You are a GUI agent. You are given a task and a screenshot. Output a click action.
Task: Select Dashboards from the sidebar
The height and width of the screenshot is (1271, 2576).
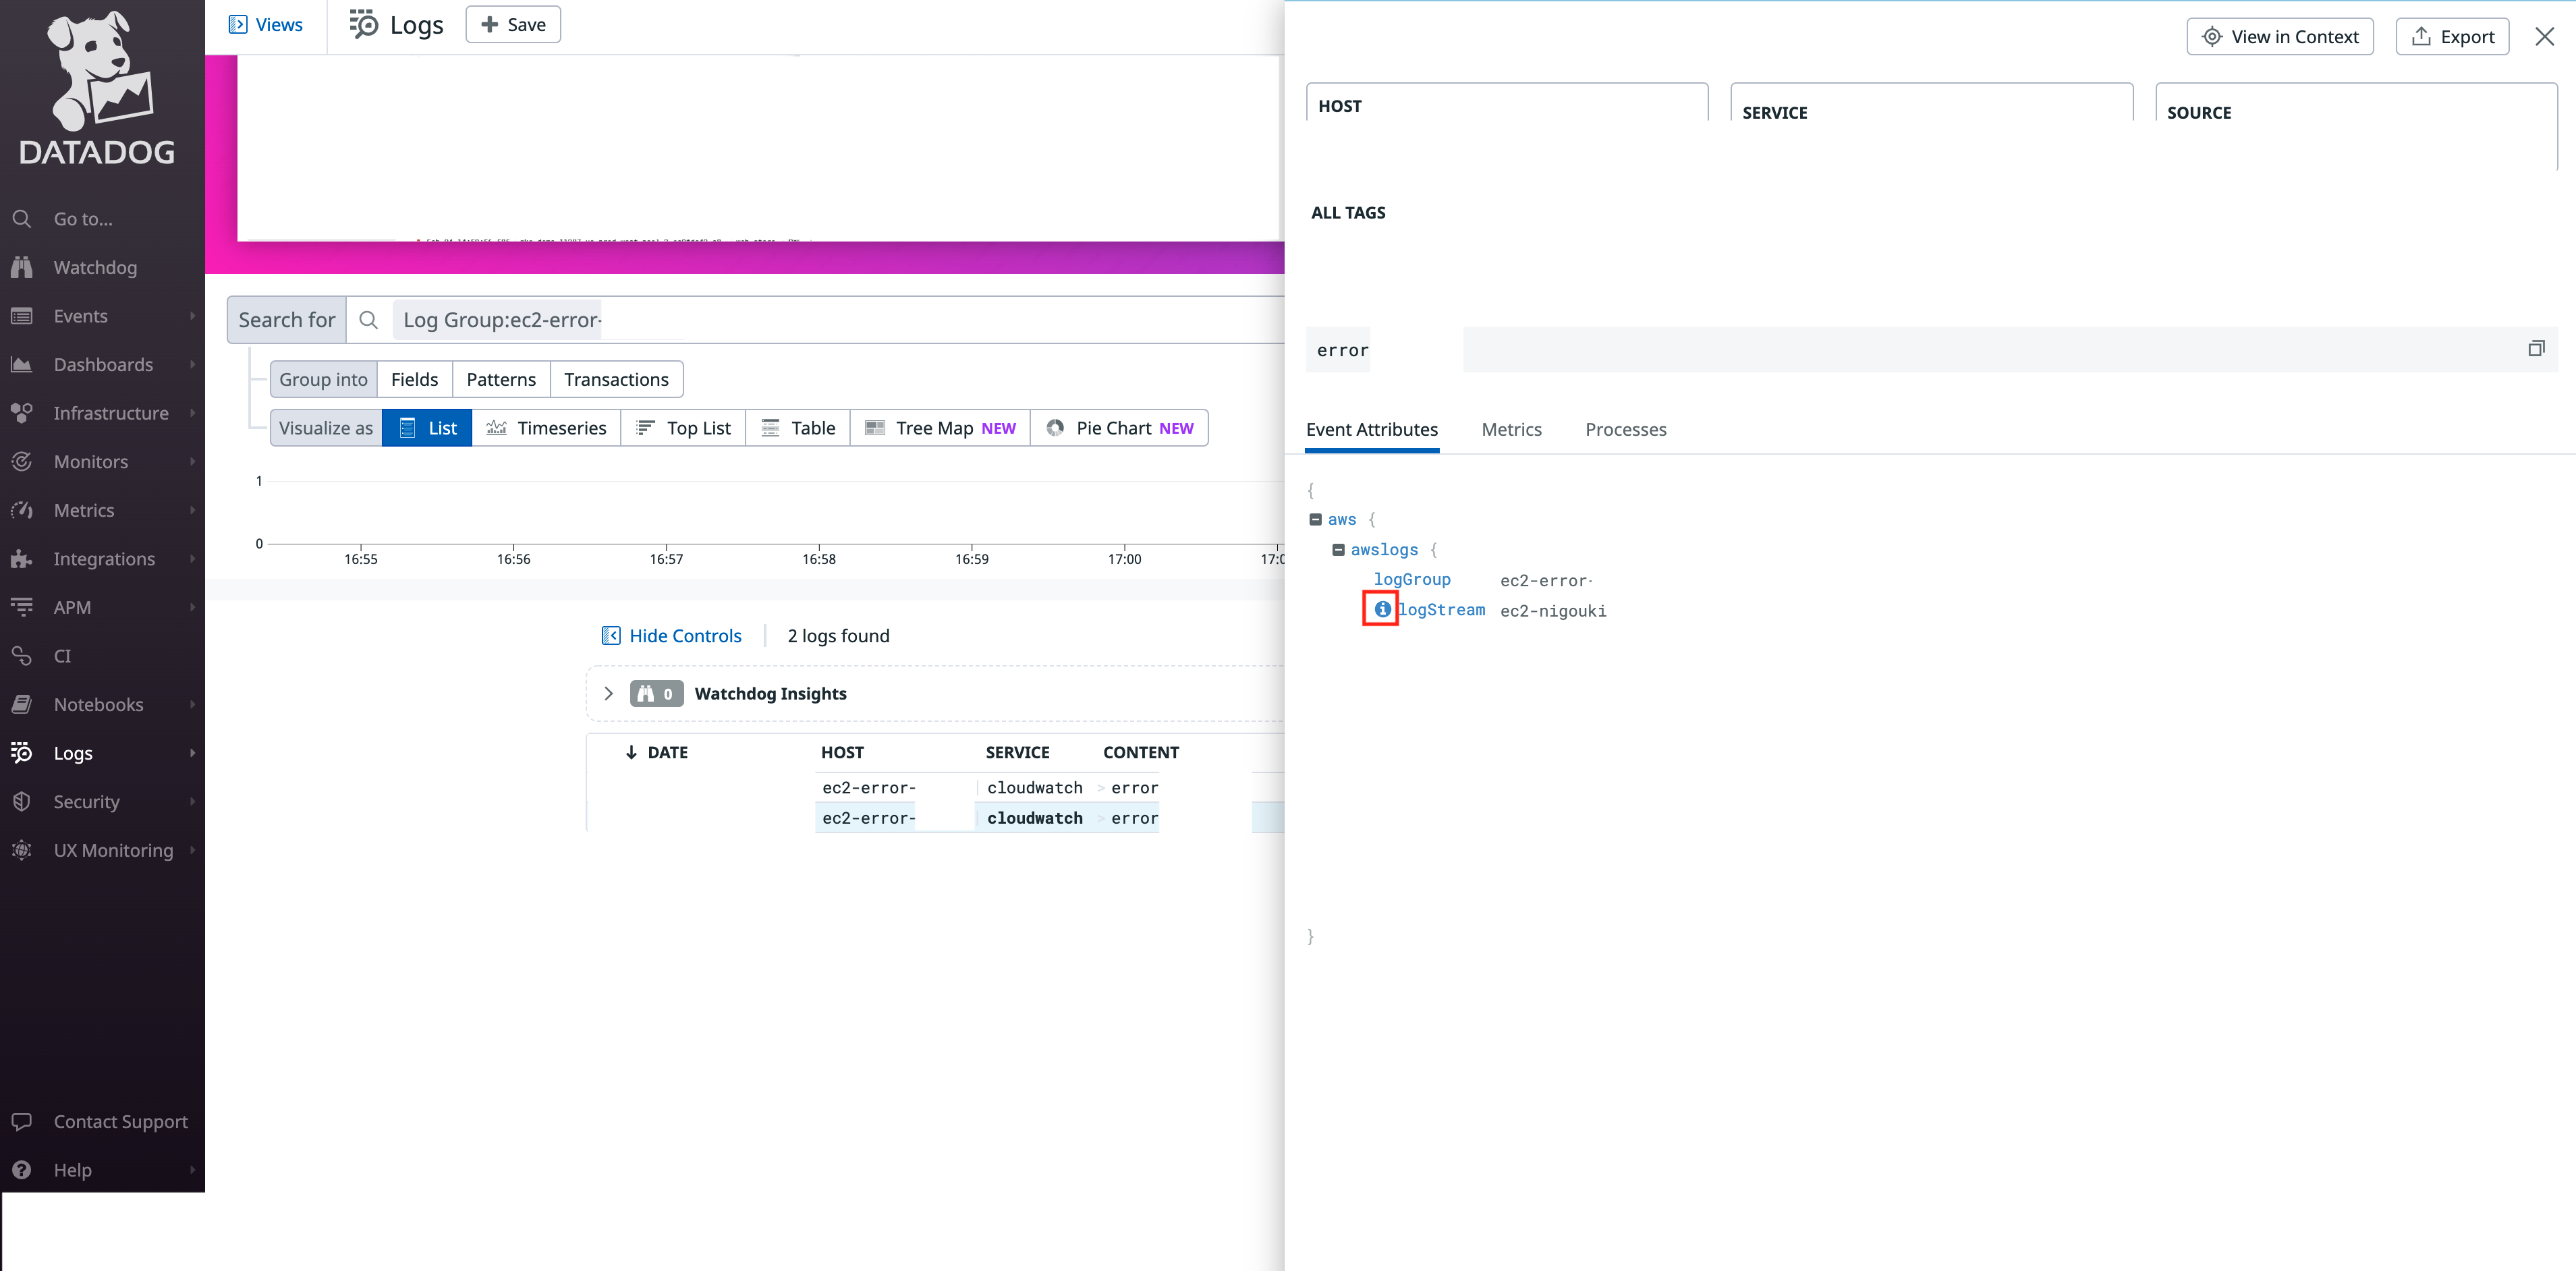(102, 364)
